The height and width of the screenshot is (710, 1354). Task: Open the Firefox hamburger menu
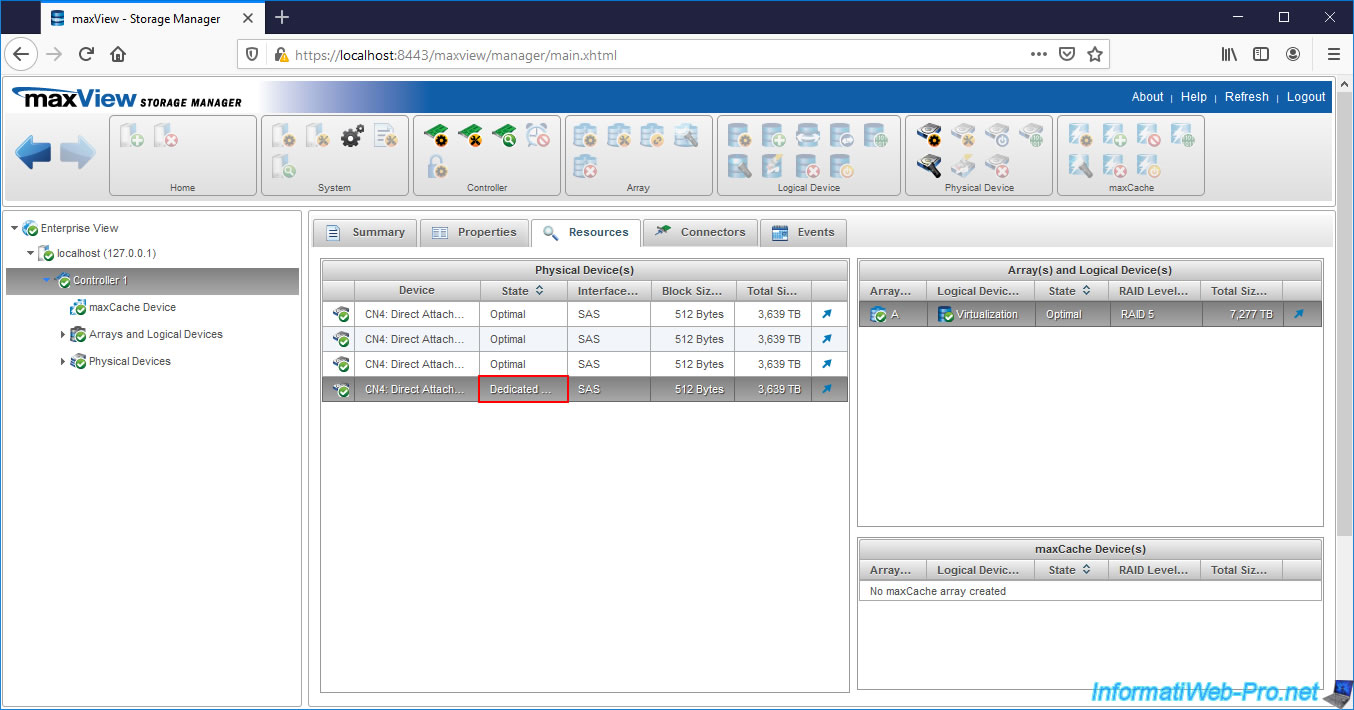[1333, 54]
